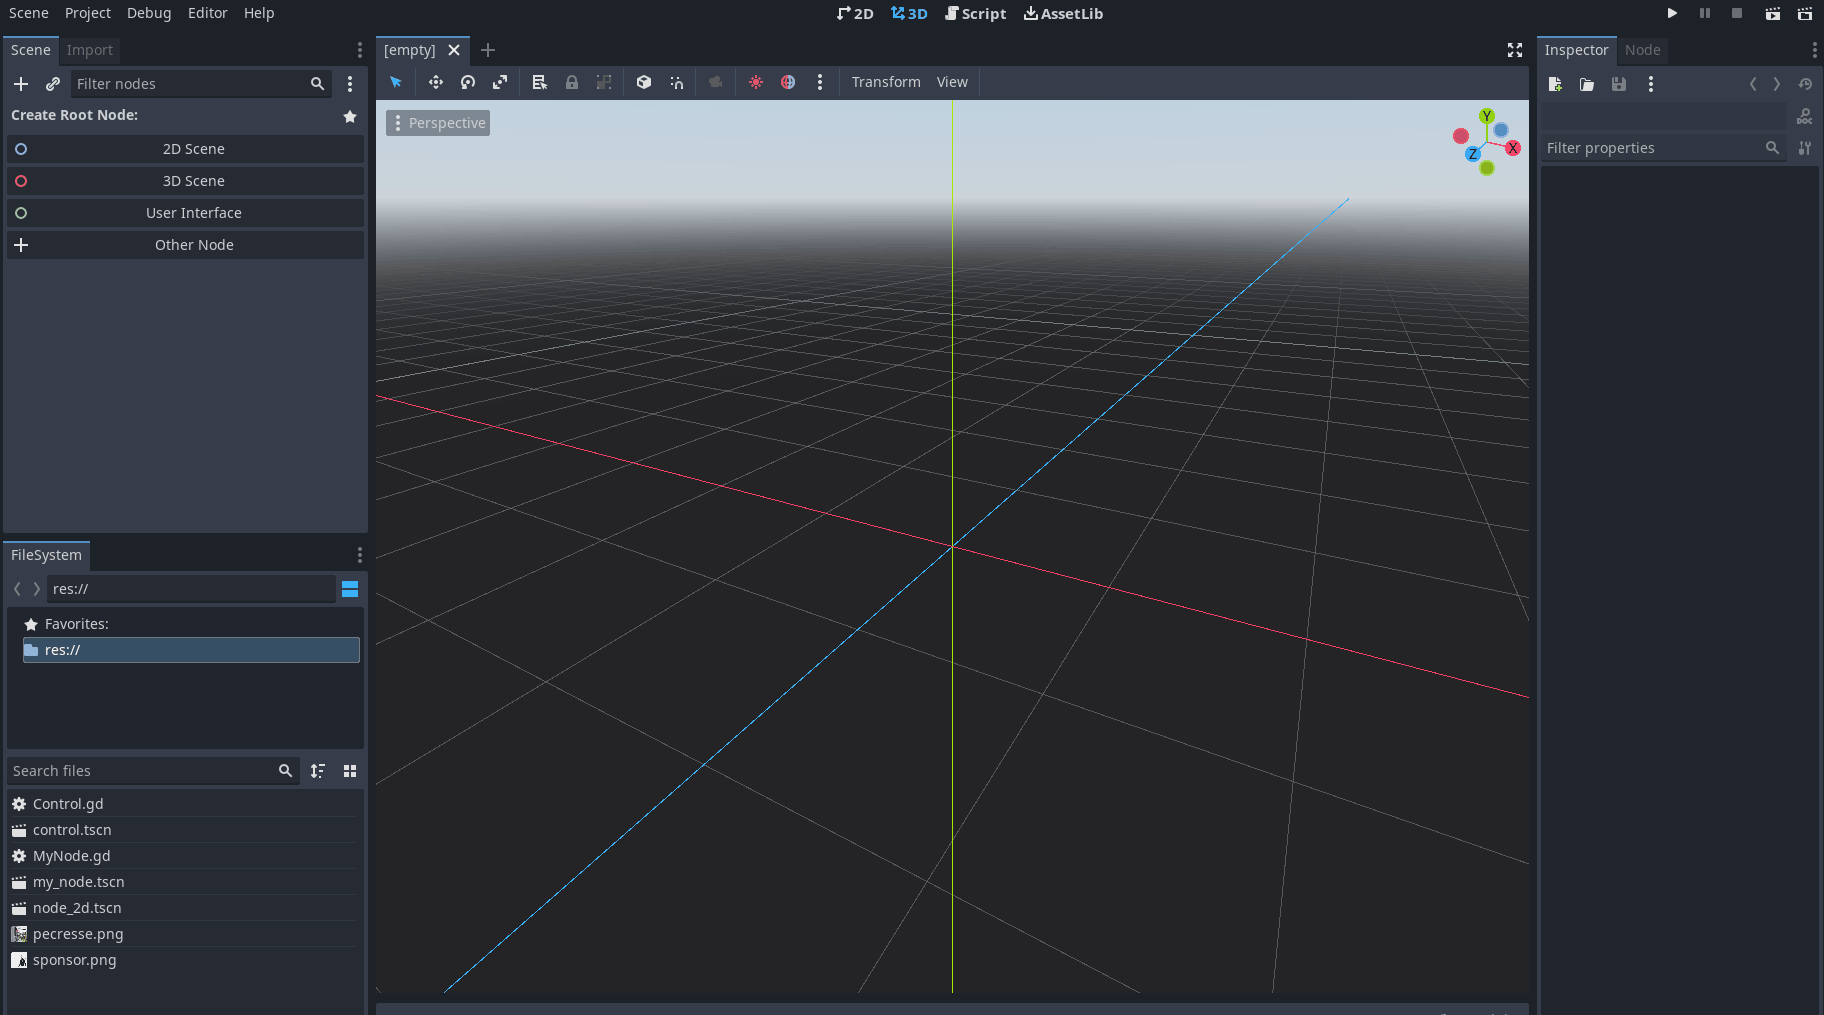This screenshot has height=1015, width=1824.
Task: Open the list selectable nodes tool
Action: (x=540, y=82)
